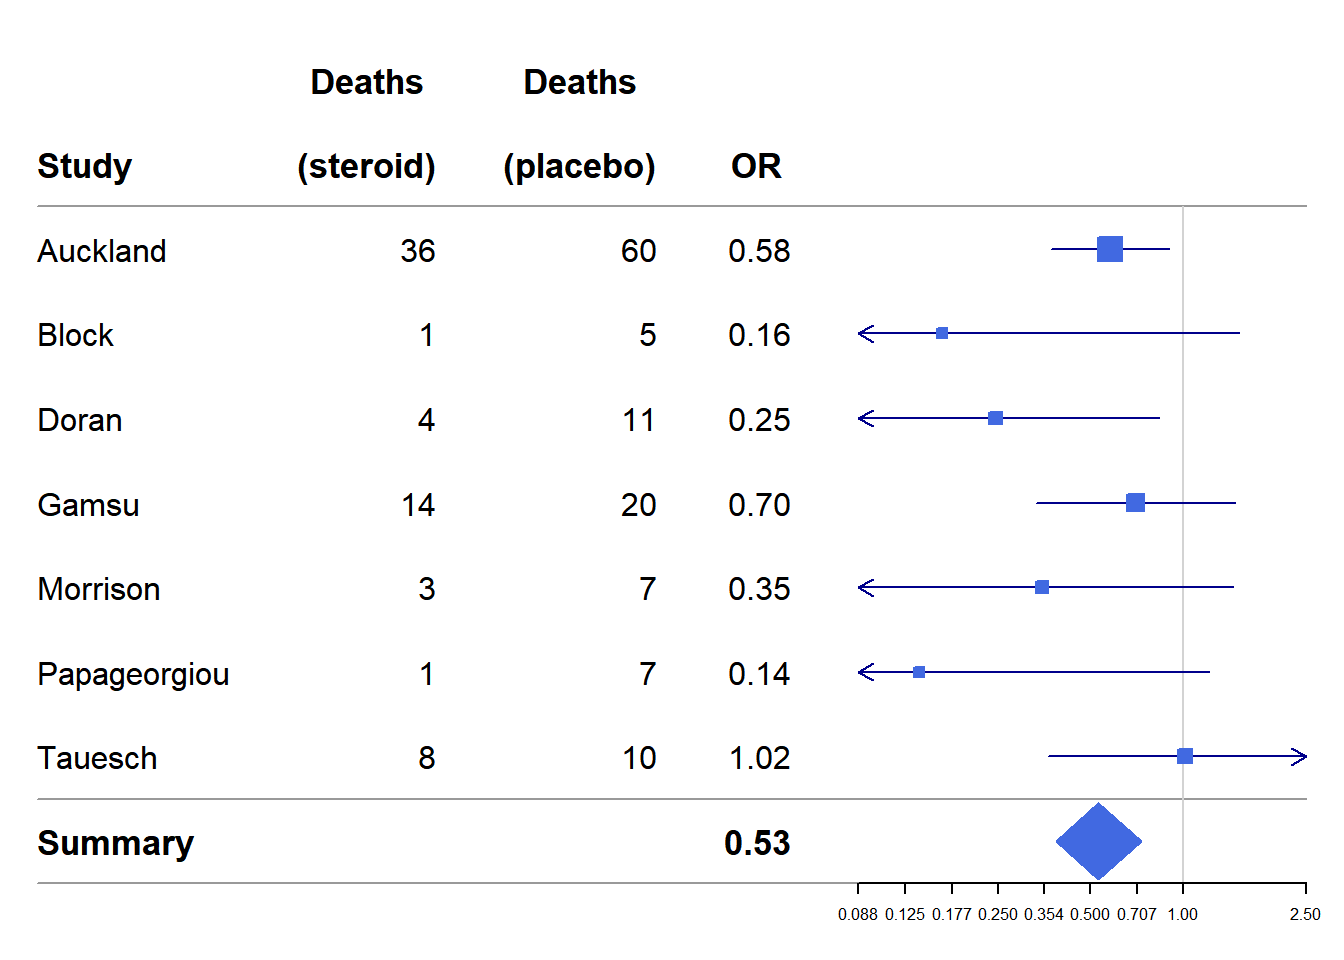Screen dimensions: 1344x960
Task: Click the Gamsu odds ratio square marker
Action: (1135, 502)
